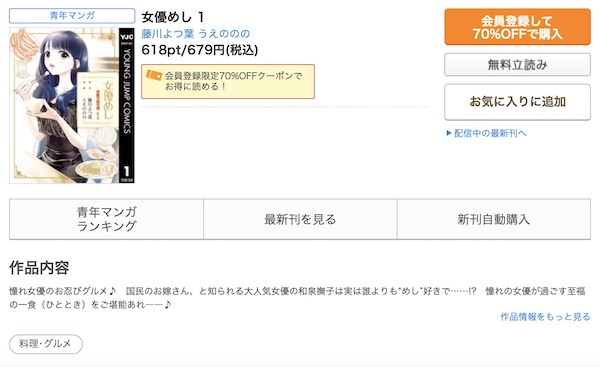Screen dimensions: 600x367
Task: Expand details with 作品情報をもっと見る
Action: click(545, 316)
